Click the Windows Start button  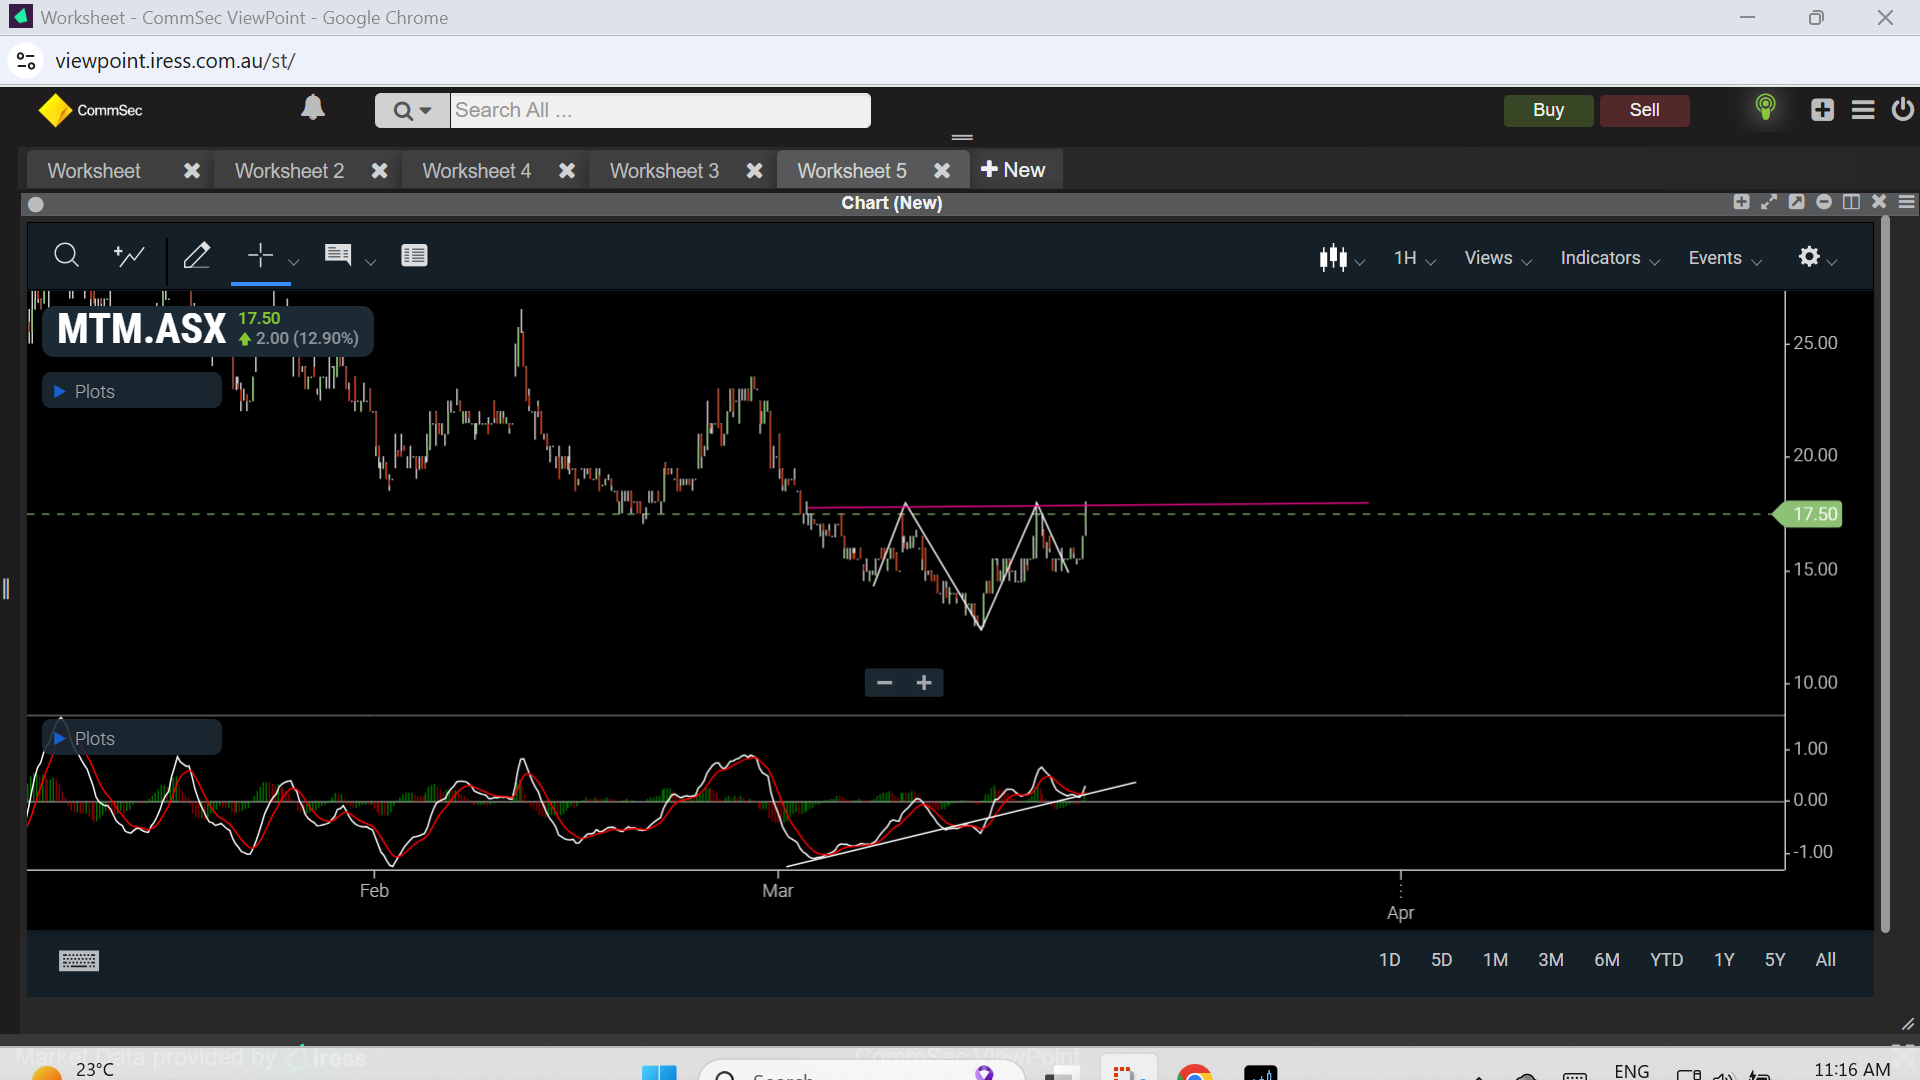point(659,1073)
